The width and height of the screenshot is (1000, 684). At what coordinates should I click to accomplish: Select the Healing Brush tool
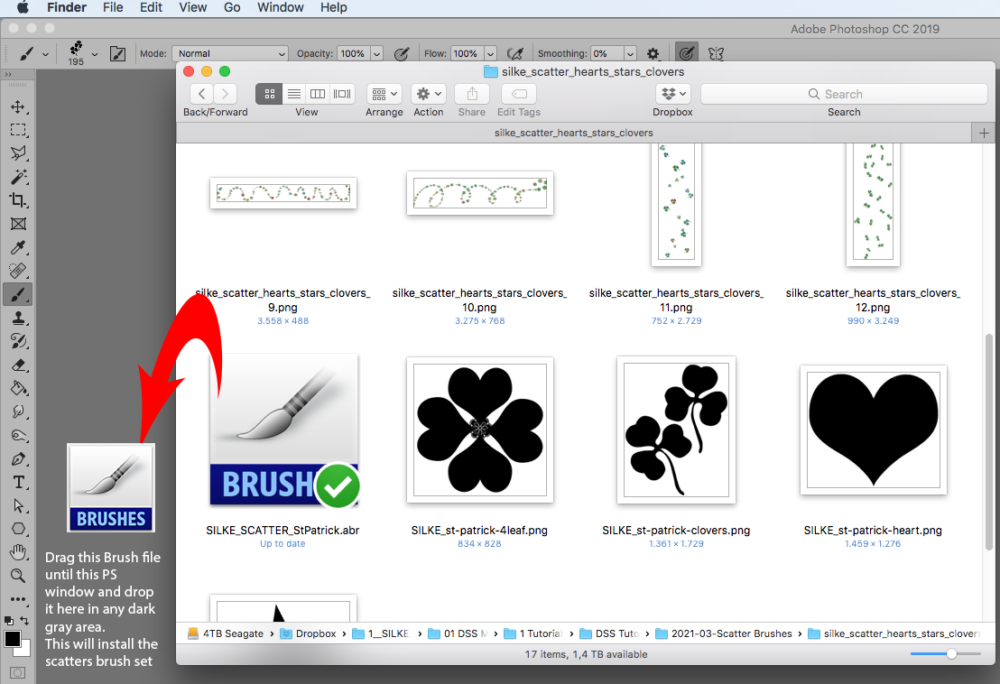click(18, 271)
